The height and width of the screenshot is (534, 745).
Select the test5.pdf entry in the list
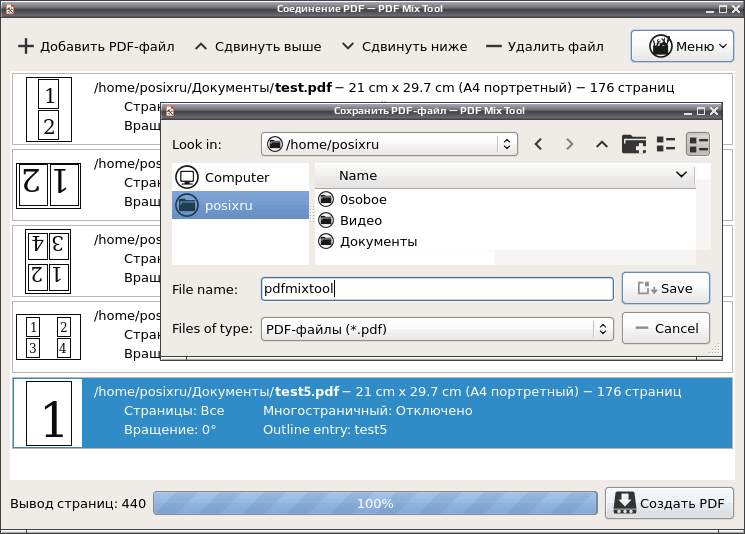point(372,413)
